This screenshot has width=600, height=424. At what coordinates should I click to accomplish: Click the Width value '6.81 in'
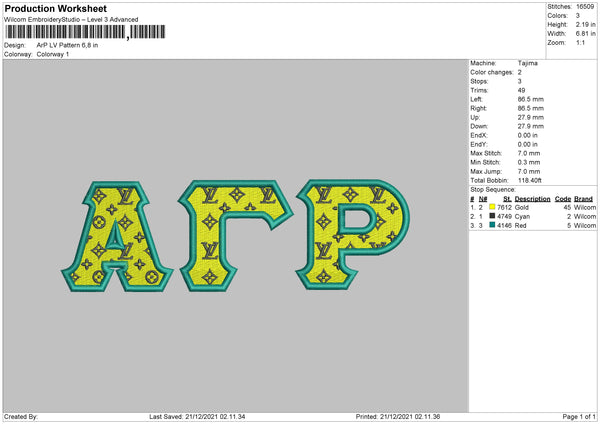[585, 34]
